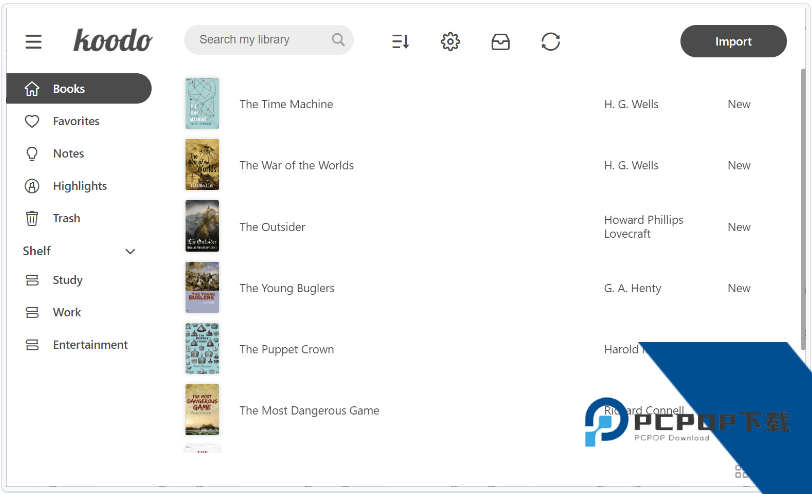Click the koodo logo
The width and height of the screenshot is (812, 494).
point(113,40)
